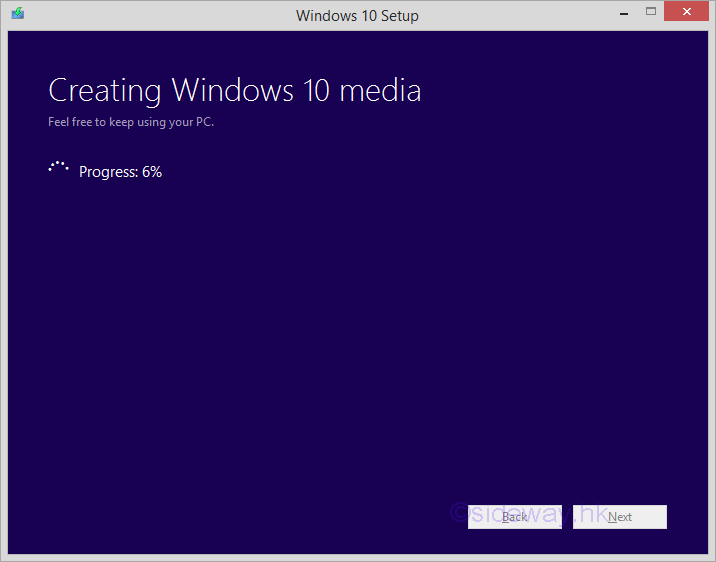Viewport: 716px width, 562px height.
Task: Click the gray bottom border of the window
Action: coord(358,557)
